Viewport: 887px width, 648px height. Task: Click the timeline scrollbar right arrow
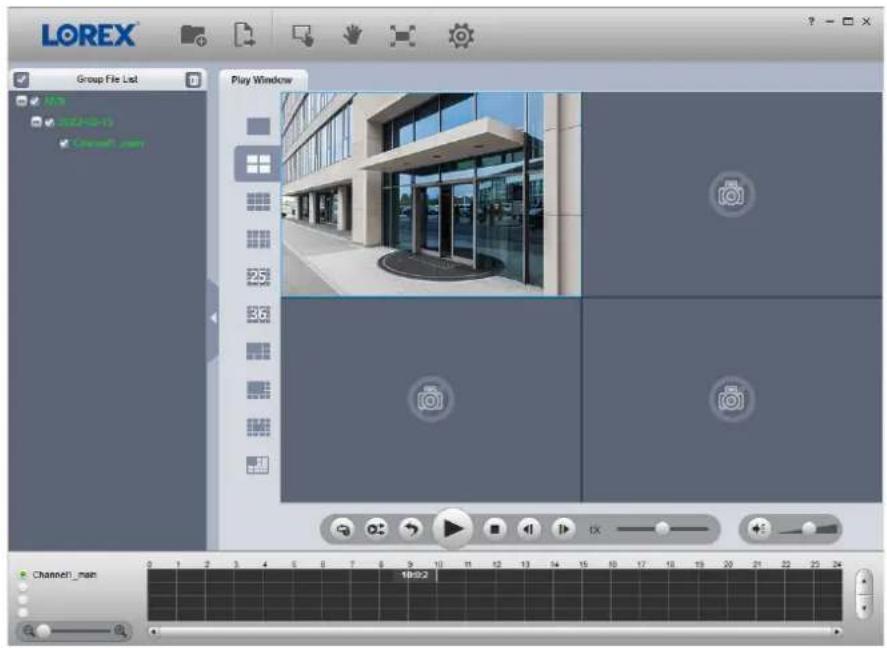[837, 632]
